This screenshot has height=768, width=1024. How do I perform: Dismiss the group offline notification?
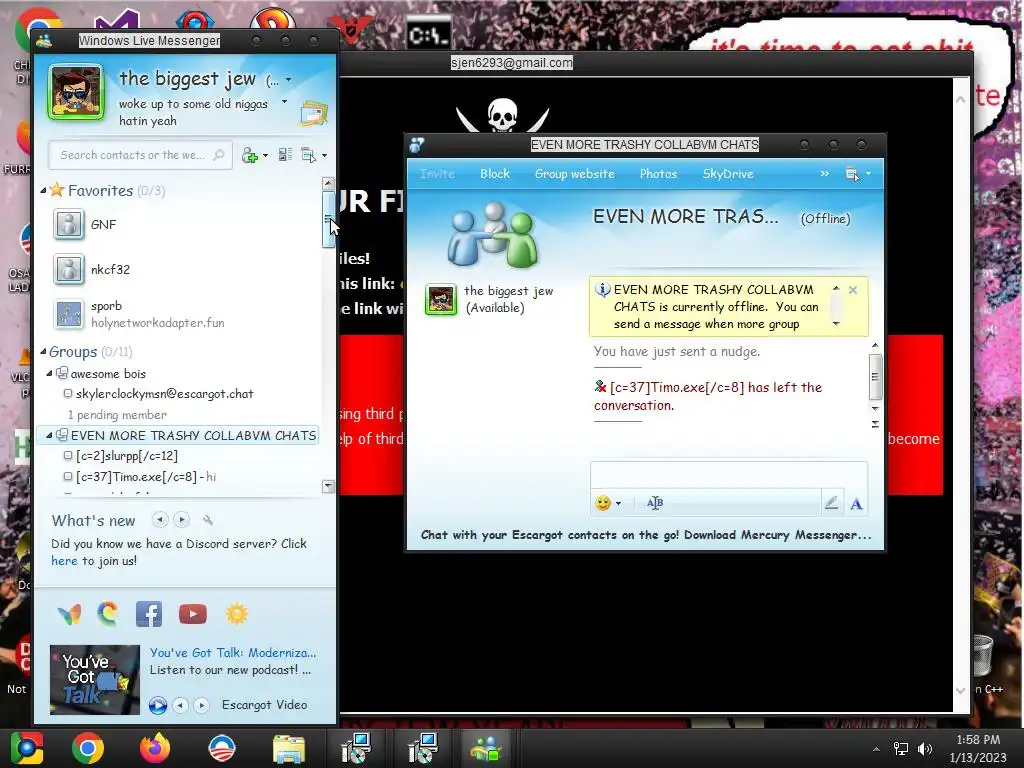coord(853,290)
